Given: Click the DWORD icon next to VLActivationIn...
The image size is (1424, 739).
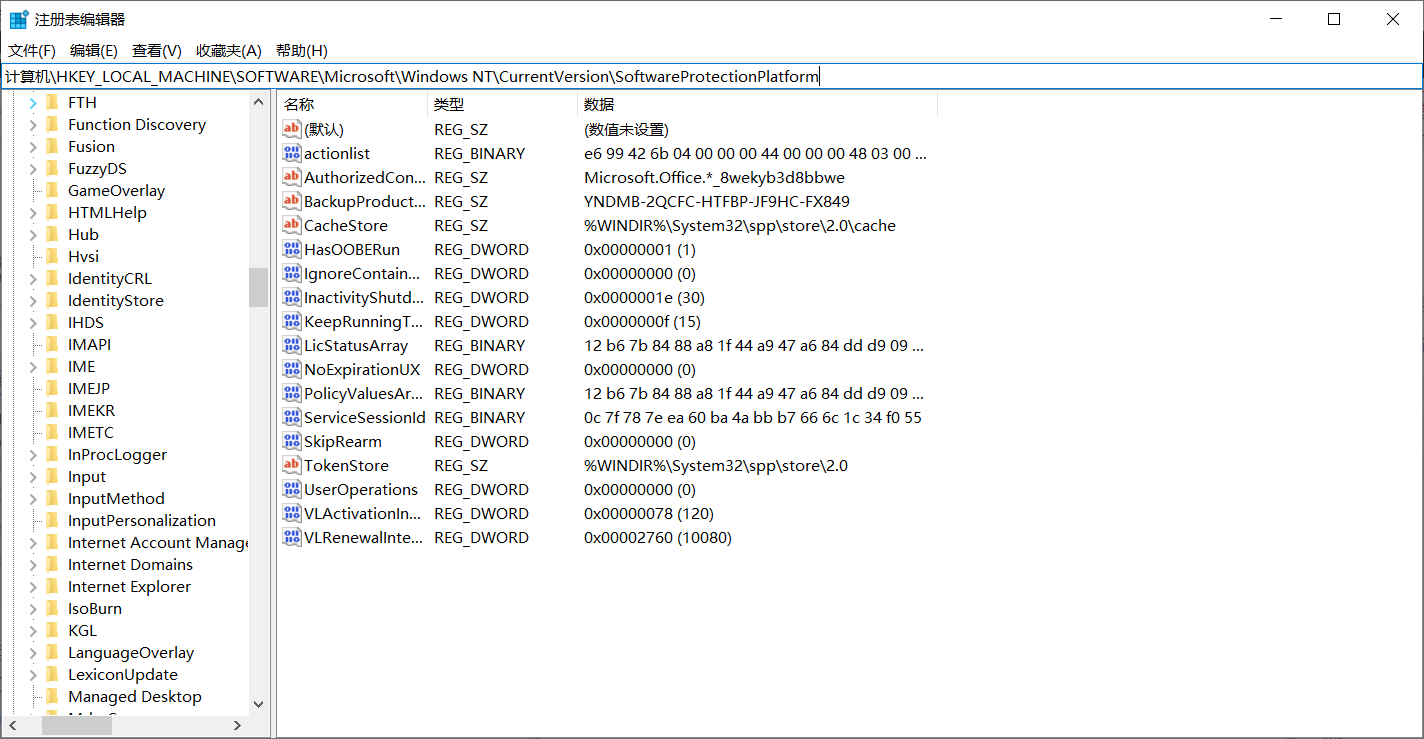Looking at the screenshot, I should point(291,513).
